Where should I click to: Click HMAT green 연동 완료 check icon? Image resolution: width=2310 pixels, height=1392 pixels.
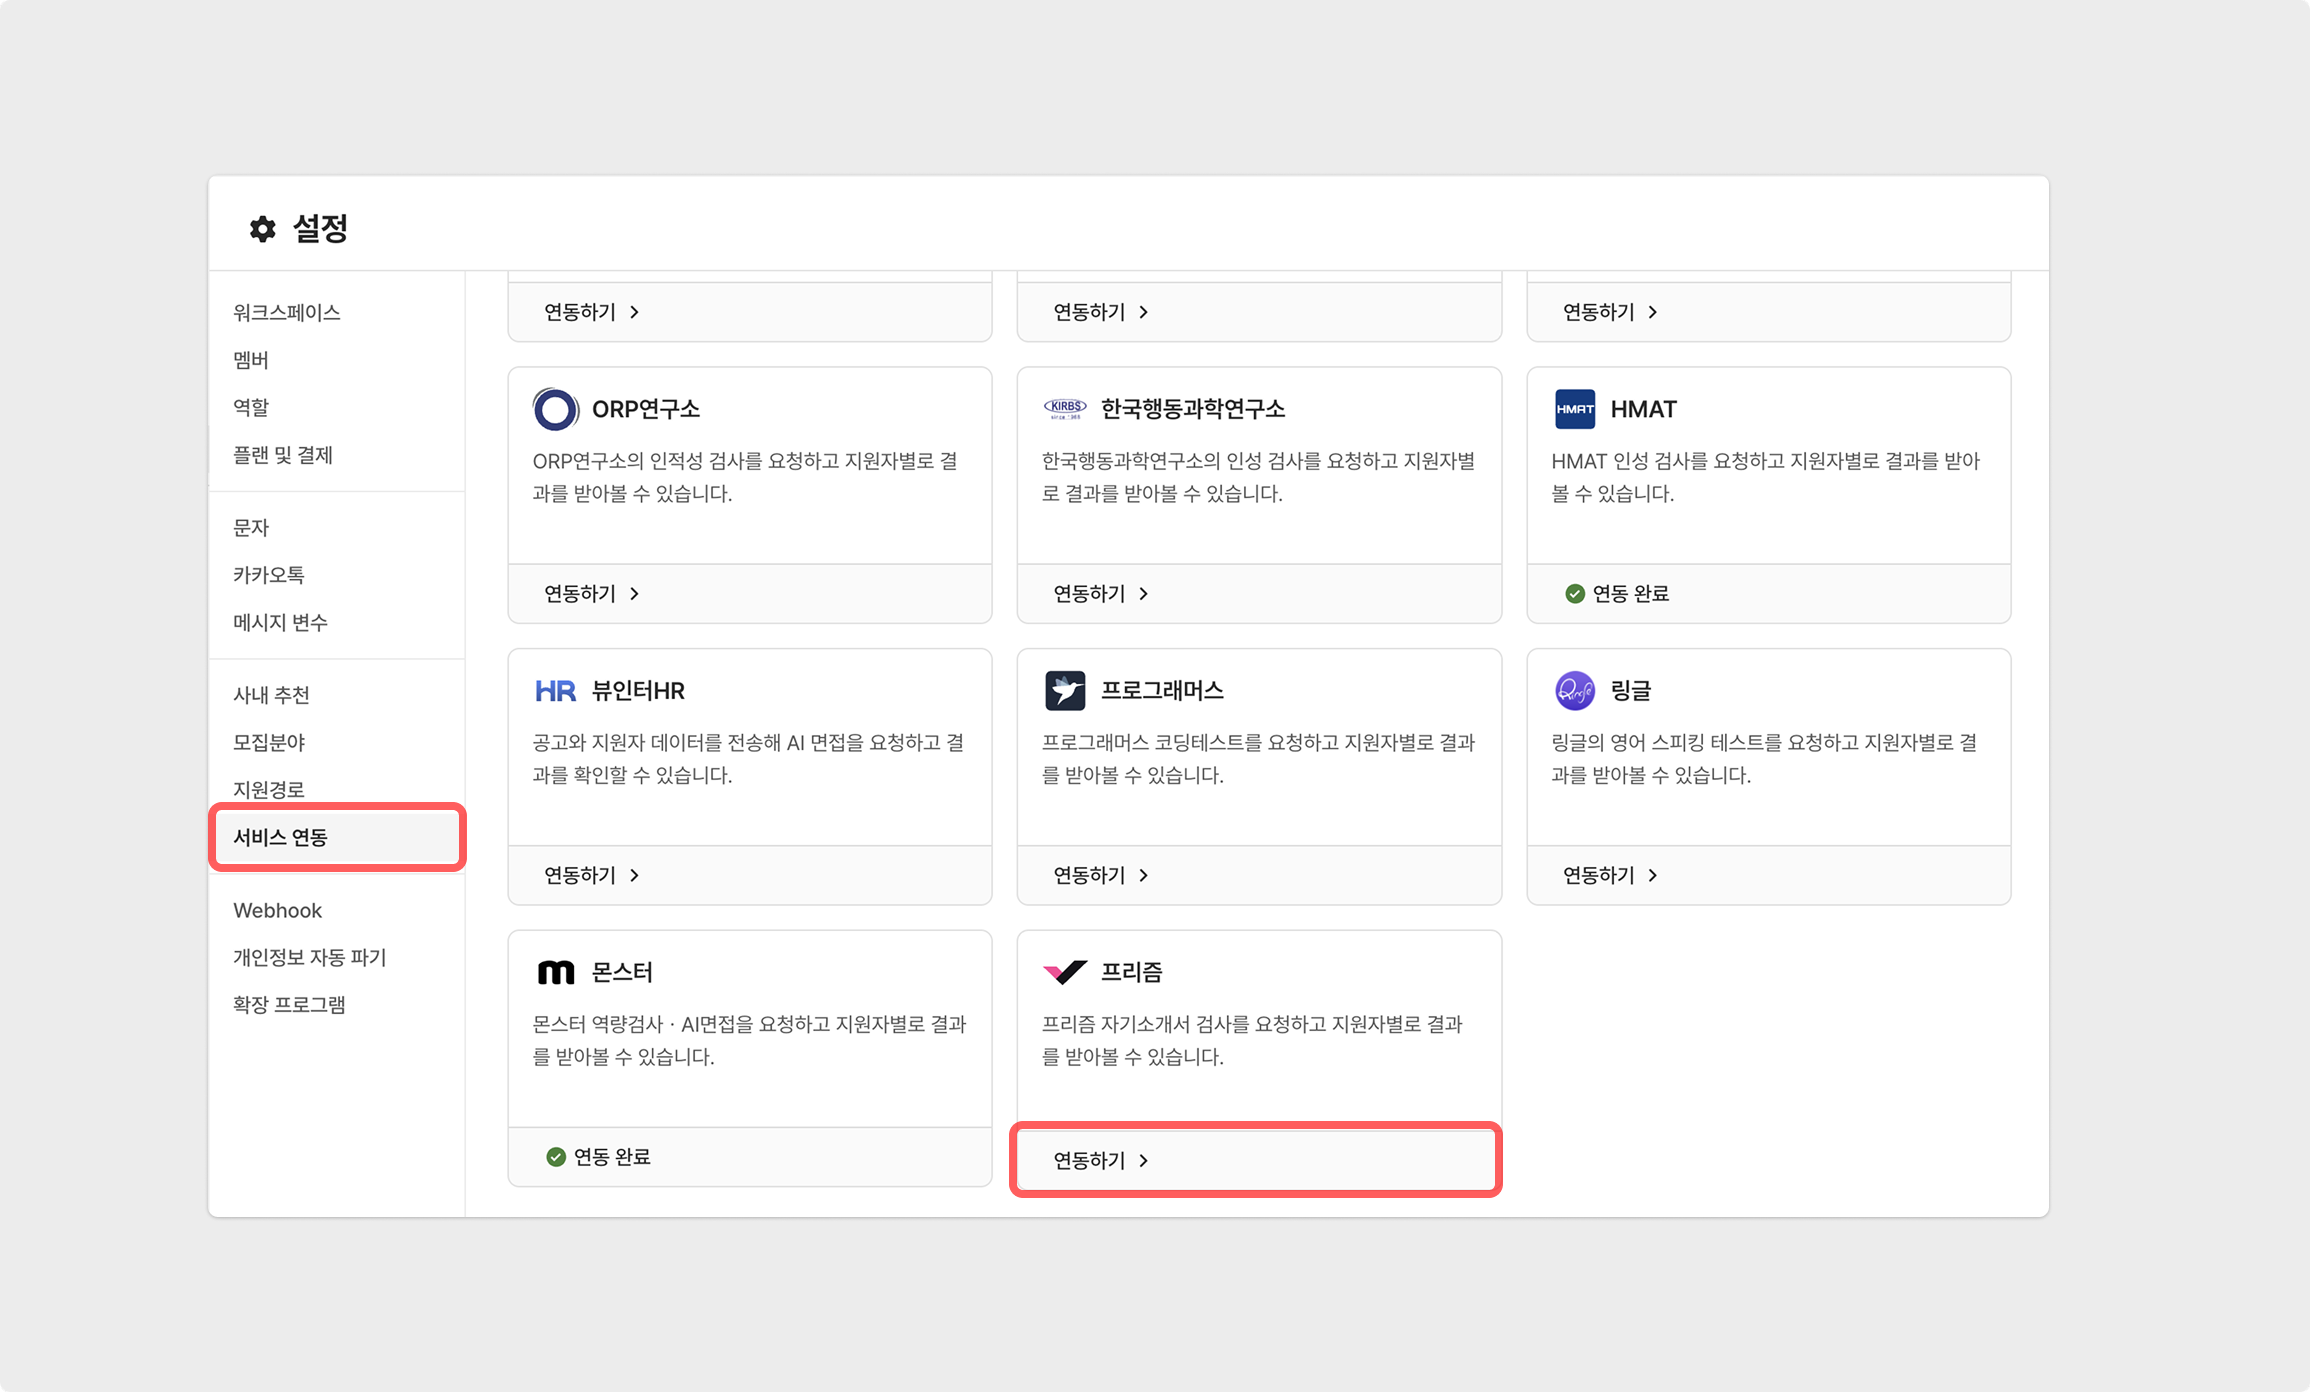pos(1574,594)
